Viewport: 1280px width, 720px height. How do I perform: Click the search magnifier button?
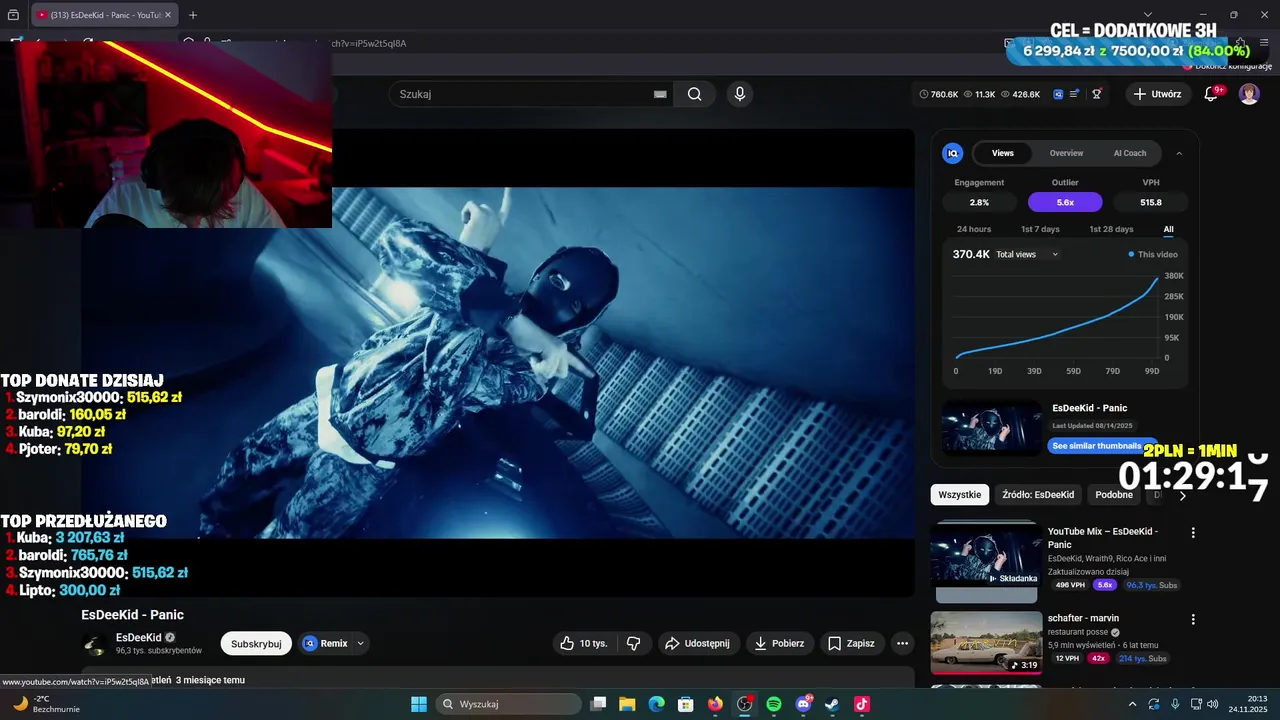tap(694, 94)
